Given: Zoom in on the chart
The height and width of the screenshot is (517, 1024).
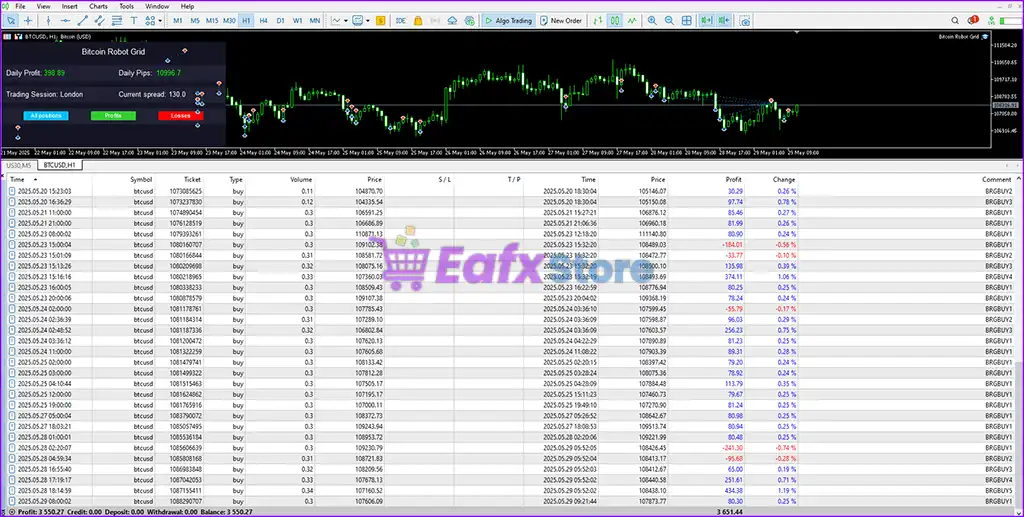Looking at the screenshot, I should coord(652,21).
